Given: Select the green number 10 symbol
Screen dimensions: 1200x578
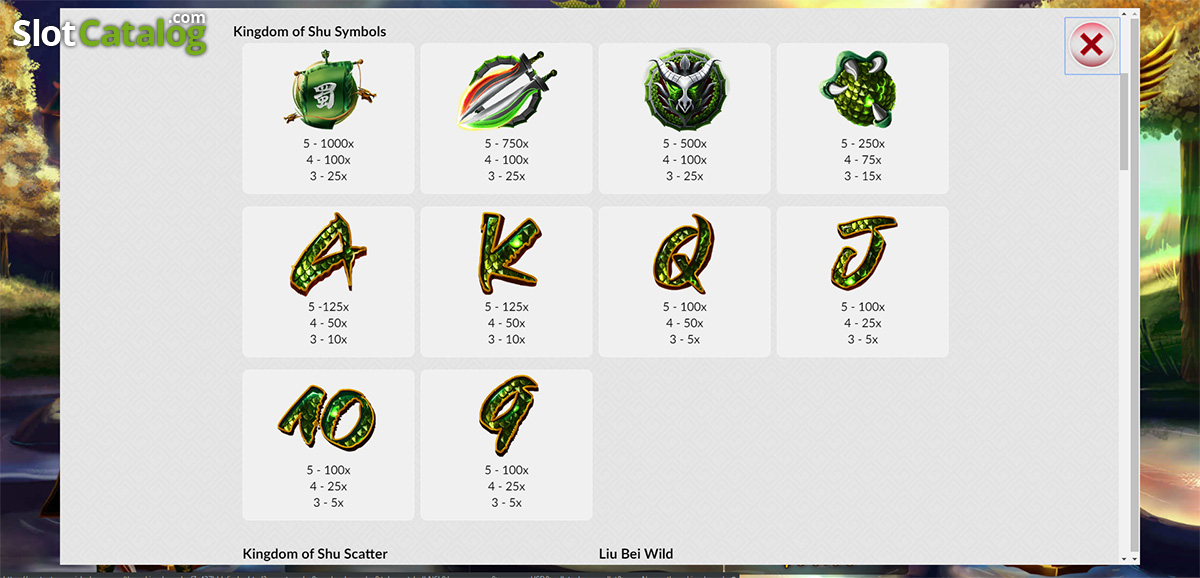Looking at the screenshot, I should [x=328, y=416].
